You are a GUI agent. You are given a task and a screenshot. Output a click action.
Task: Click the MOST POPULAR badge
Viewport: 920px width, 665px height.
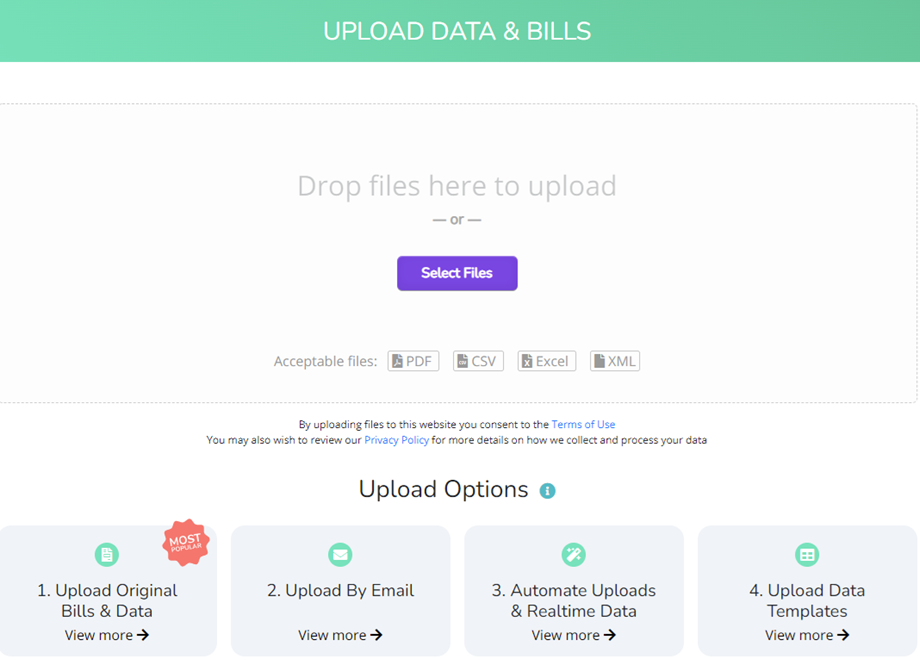pyautogui.click(x=187, y=541)
